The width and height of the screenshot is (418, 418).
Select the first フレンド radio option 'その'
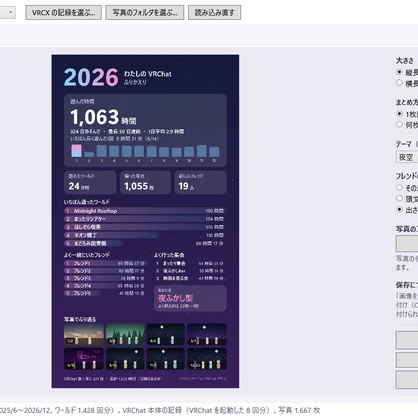[399, 187]
